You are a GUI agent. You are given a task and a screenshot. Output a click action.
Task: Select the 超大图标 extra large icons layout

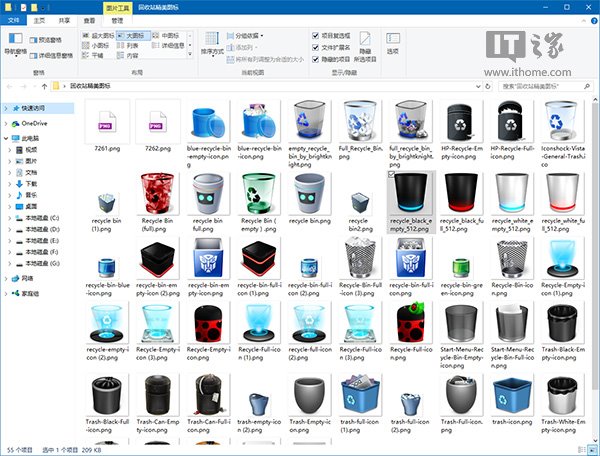(104, 34)
